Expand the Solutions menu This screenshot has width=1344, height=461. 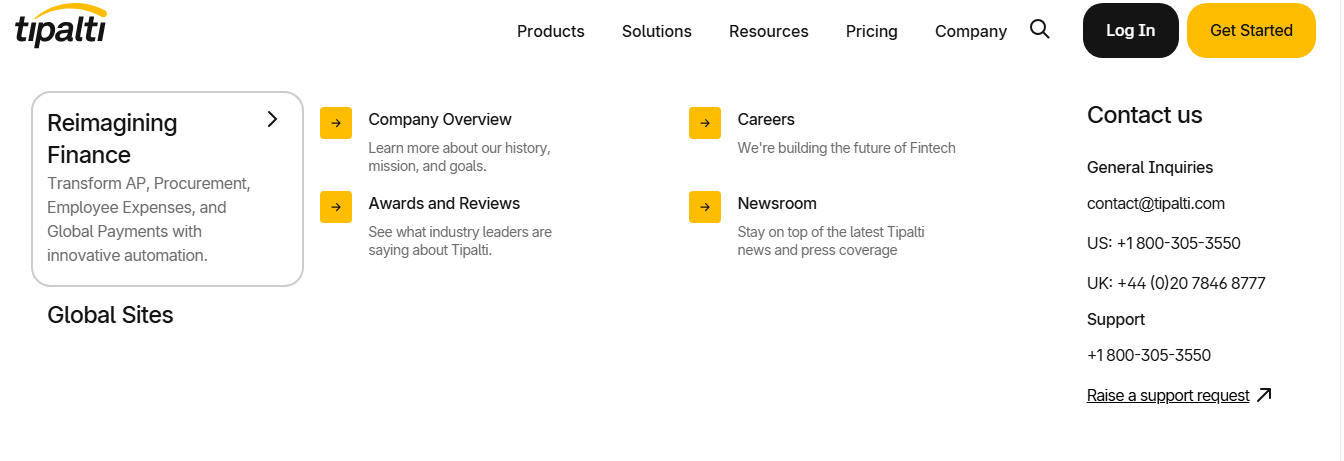click(656, 31)
